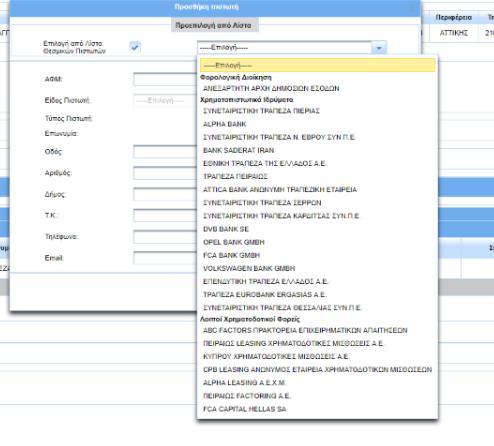Image resolution: width=494 pixels, height=446 pixels.
Task: Choose ALPHA BANK from list
Action: 225,124
